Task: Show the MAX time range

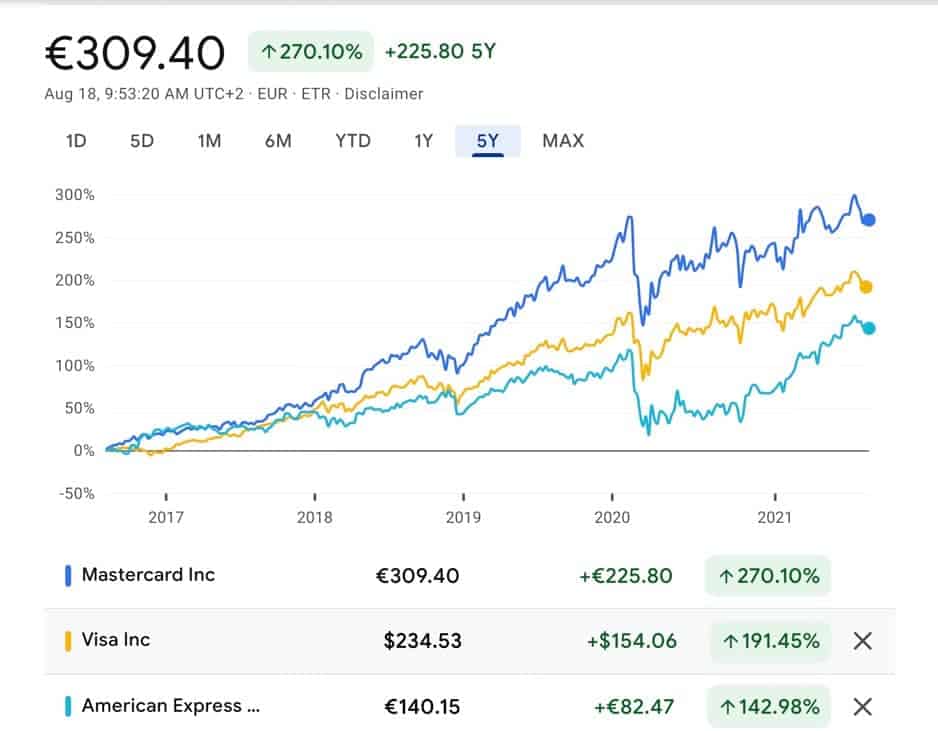Action: click(563, 141)
